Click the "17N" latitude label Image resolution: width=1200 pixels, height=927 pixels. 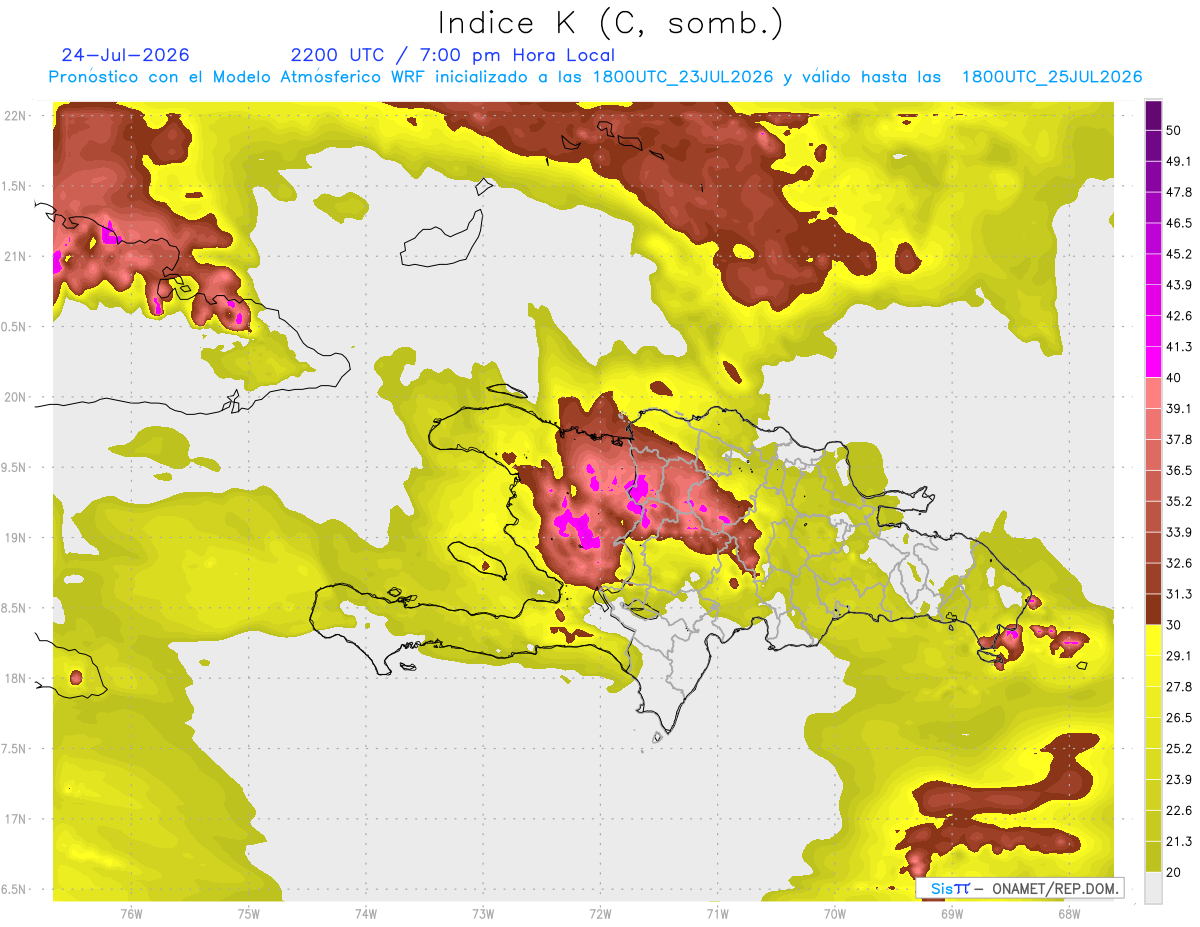[16, 819]
